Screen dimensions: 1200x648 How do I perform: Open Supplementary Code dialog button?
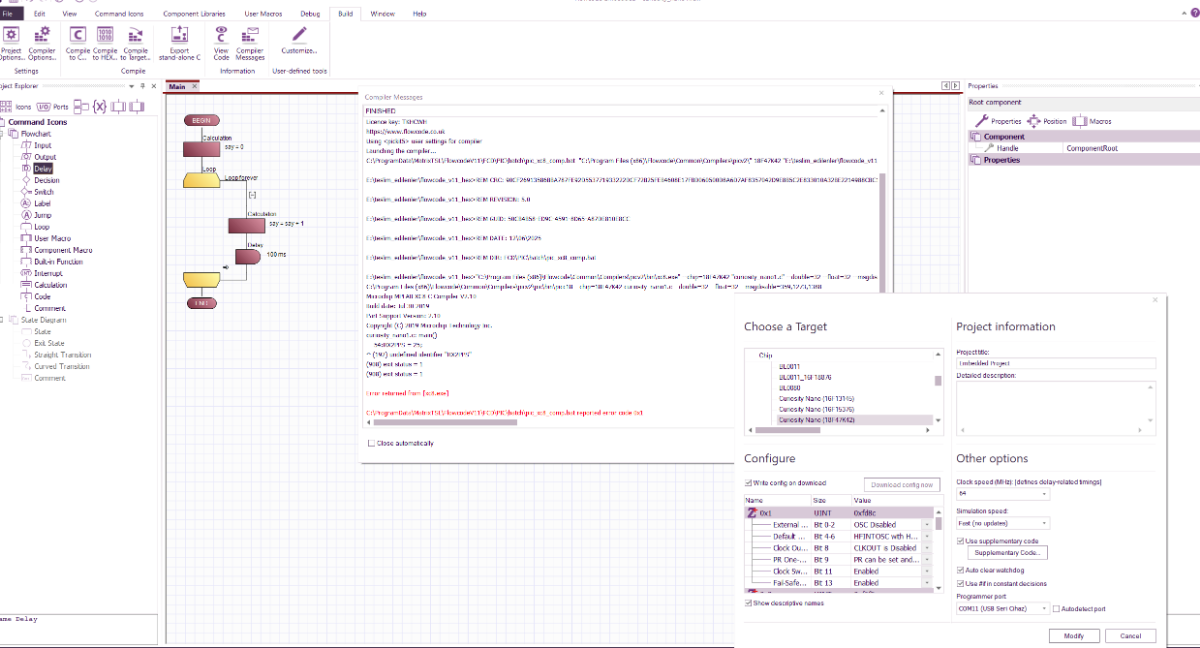[x=1008, y=552]
